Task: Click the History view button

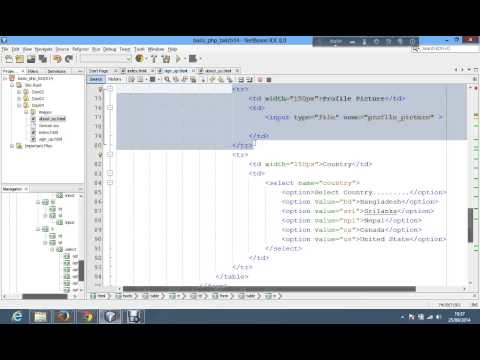Action: pos(115,79)
